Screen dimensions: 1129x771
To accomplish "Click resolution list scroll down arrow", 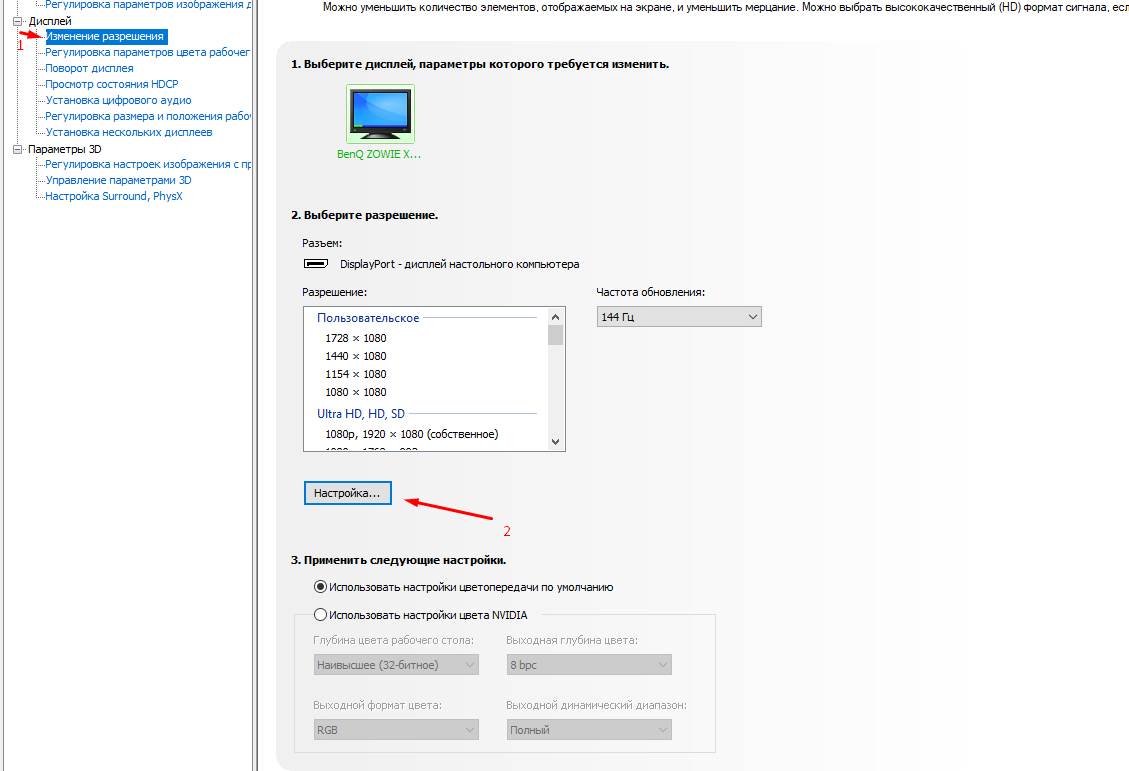I will click(555, 442).
